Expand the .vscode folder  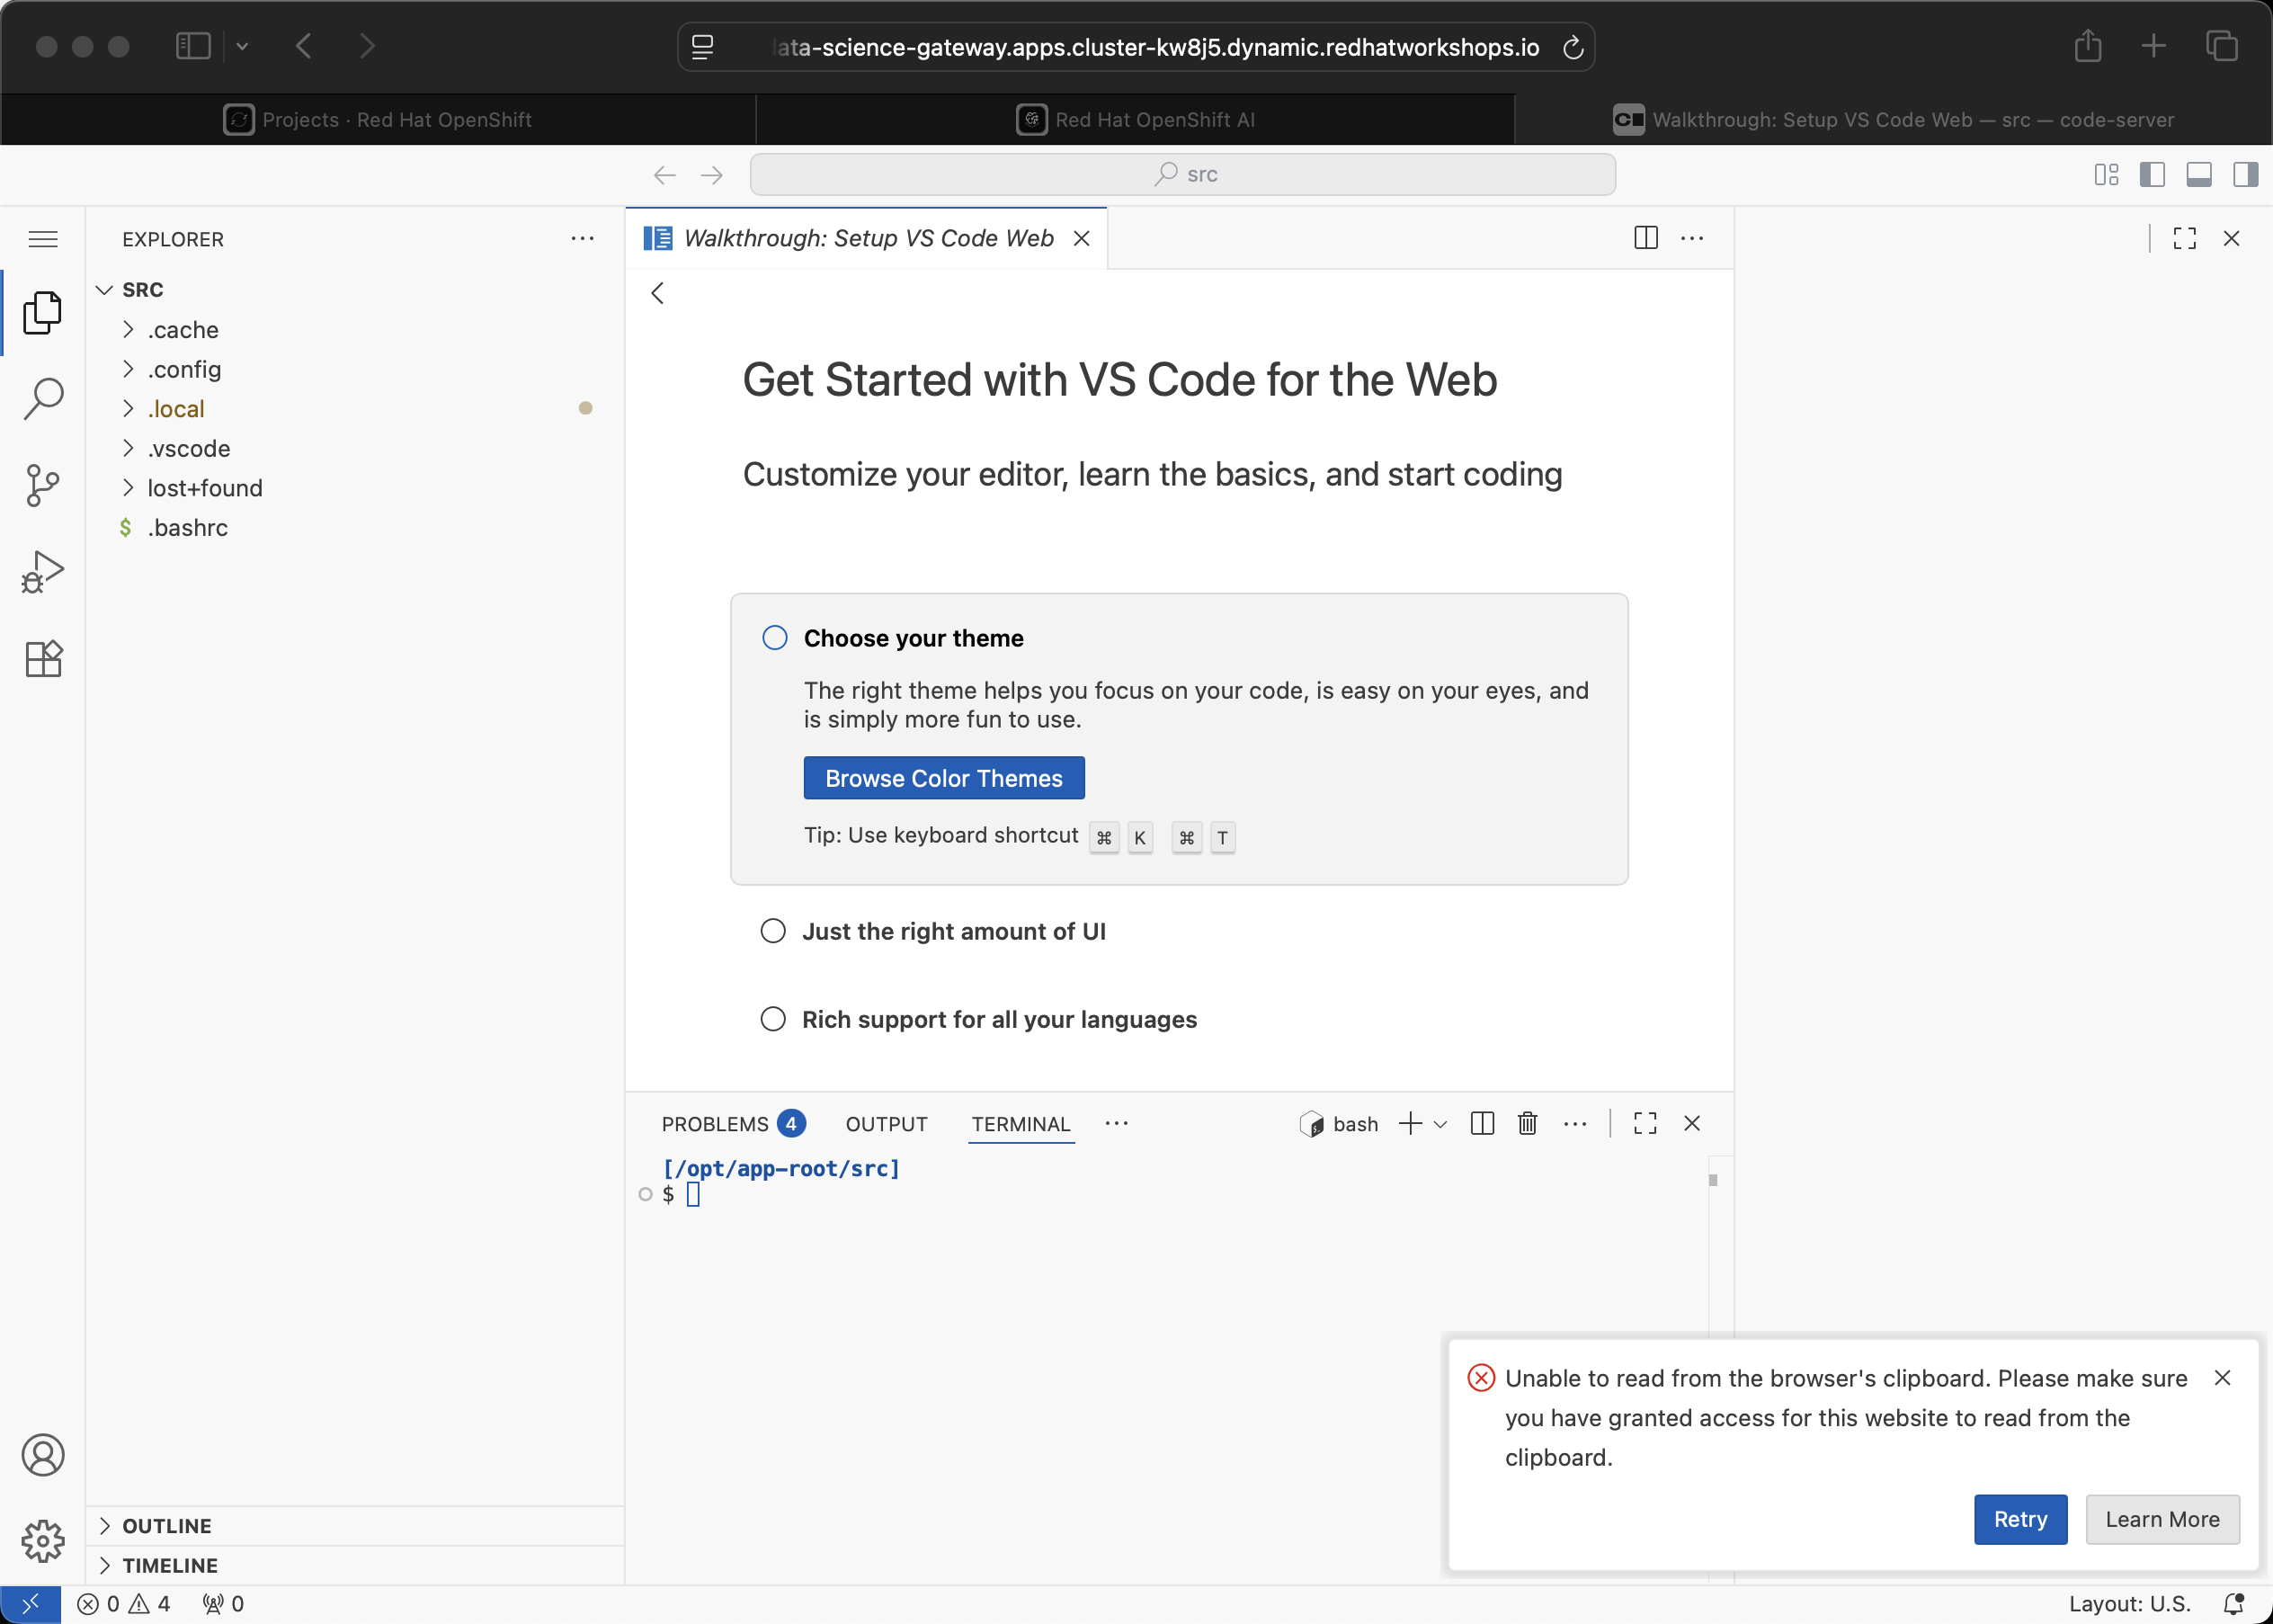188,449
